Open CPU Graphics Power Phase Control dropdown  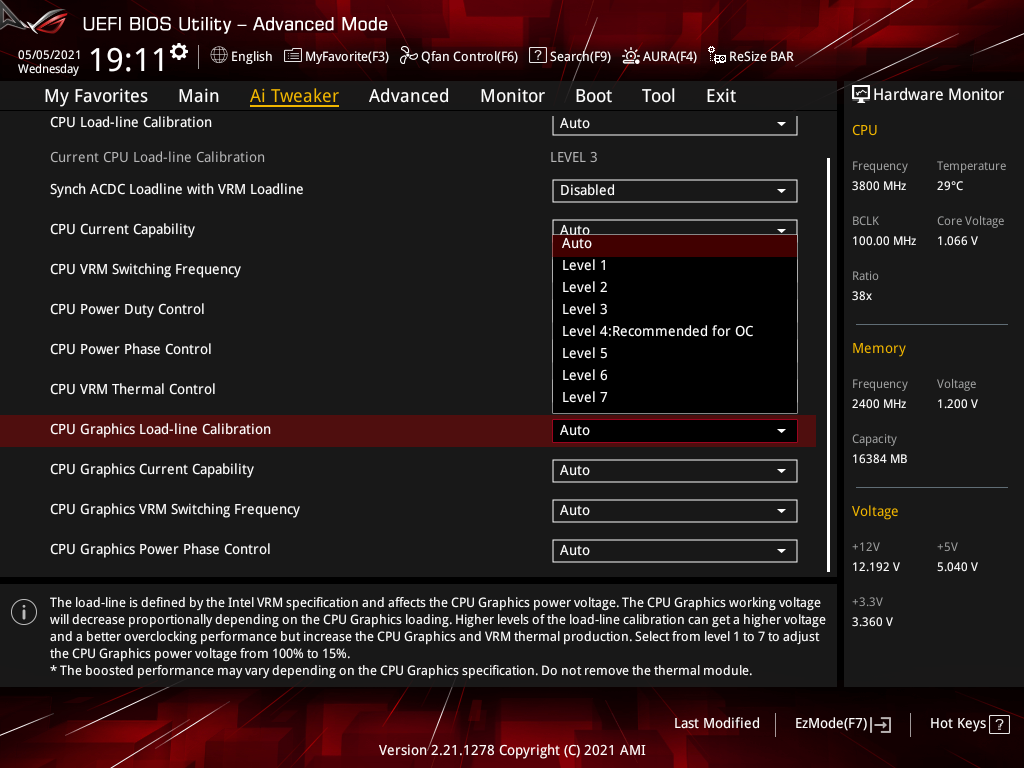click(x=674, y=550)
